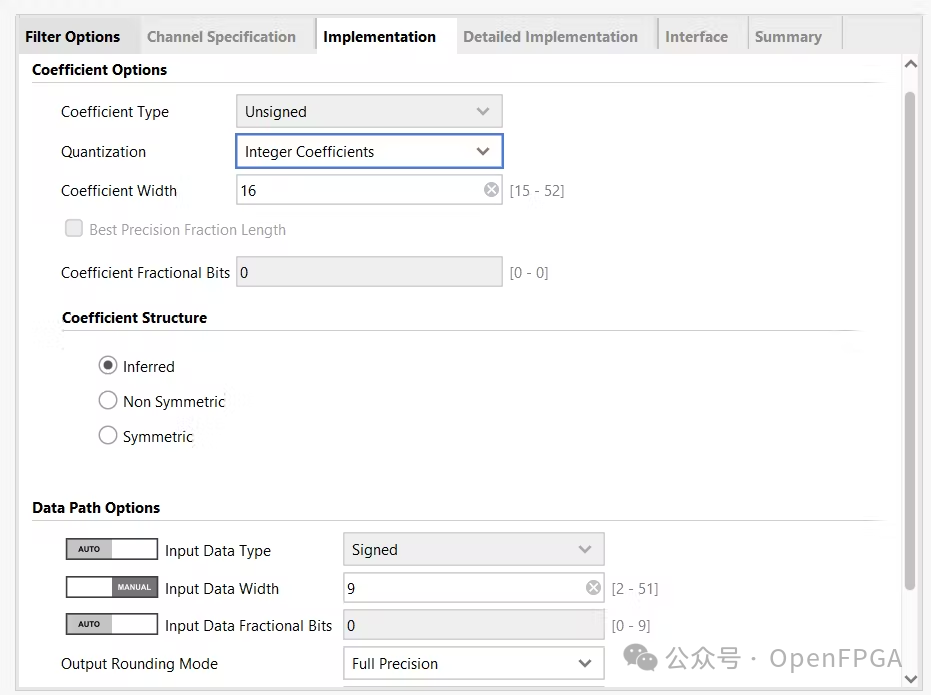
Task: Go to the Interface tab
Action: [x=696, y=37]
